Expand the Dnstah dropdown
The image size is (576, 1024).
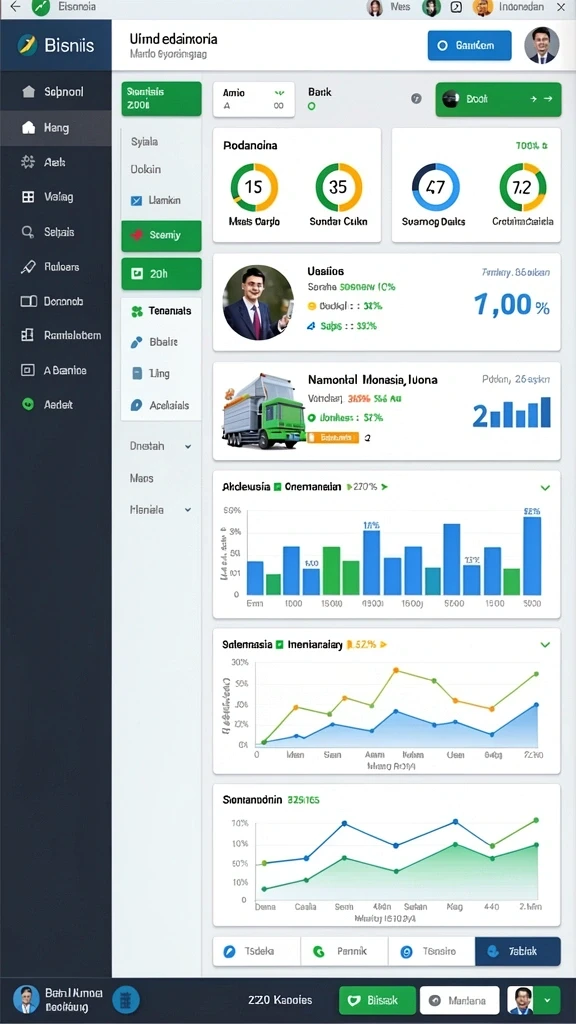pyautogui.click(x=188, y=447)
